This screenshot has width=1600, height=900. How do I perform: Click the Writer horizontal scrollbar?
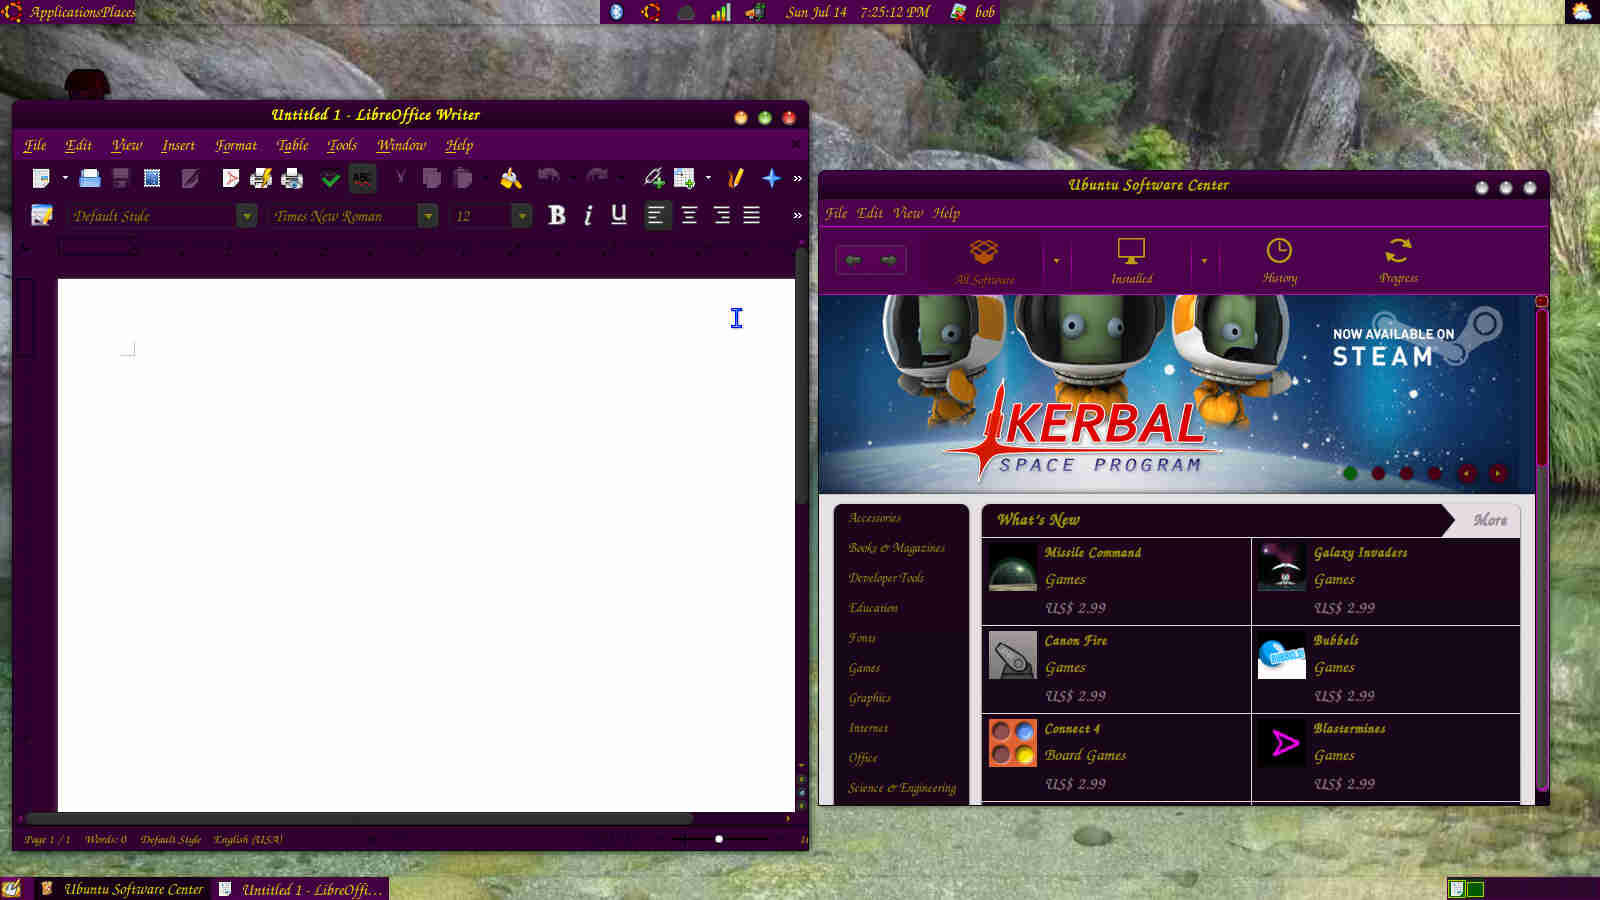[360, 818]
